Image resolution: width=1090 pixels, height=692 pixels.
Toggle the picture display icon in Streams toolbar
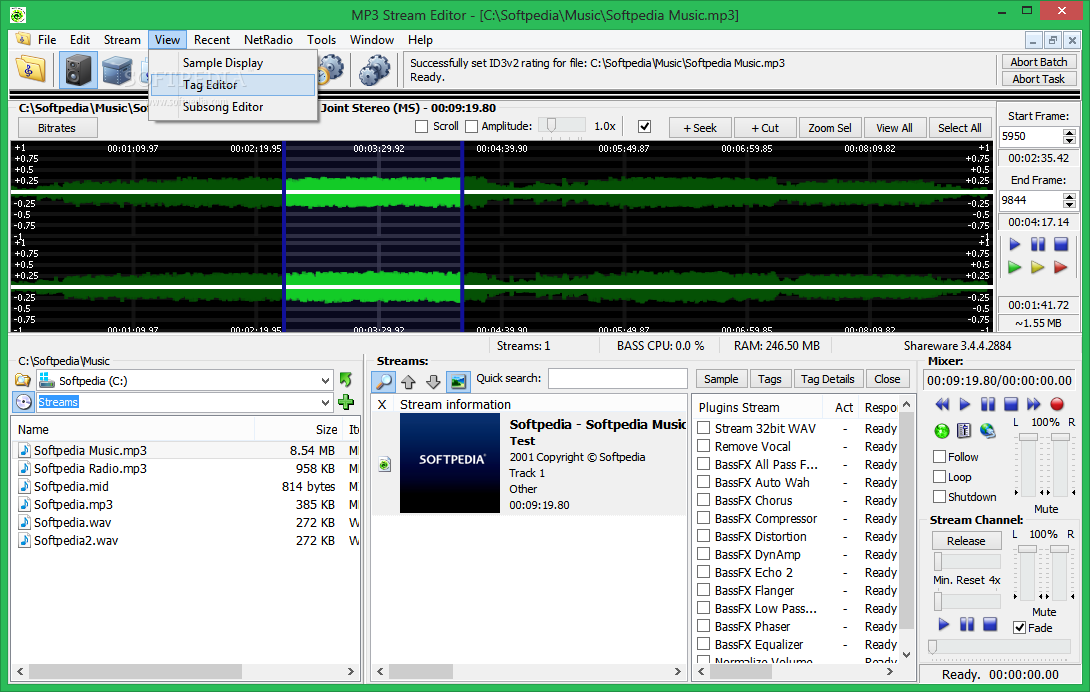click(458, 381)
